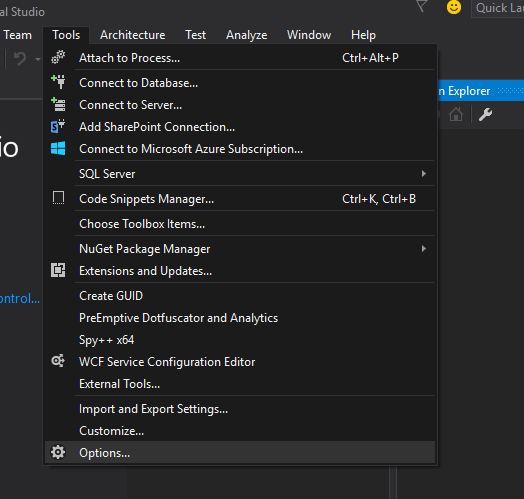
Task: Click the Quick Launch search field
Action: (x=498, y=8)
